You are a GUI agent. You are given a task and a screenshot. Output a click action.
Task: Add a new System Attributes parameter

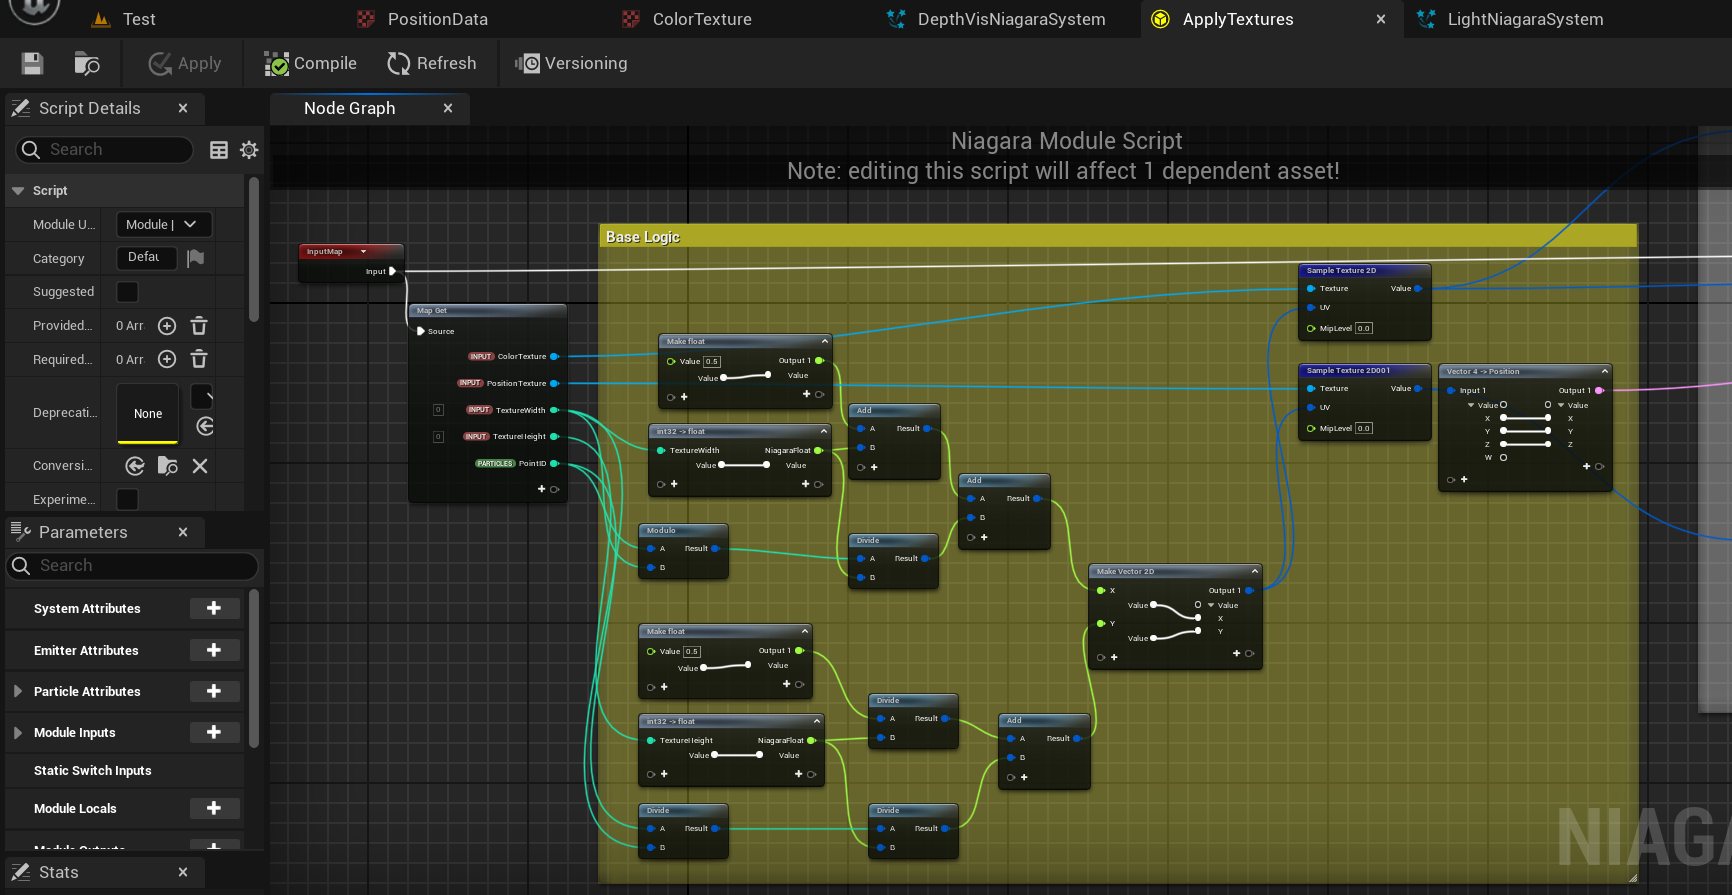214,609
